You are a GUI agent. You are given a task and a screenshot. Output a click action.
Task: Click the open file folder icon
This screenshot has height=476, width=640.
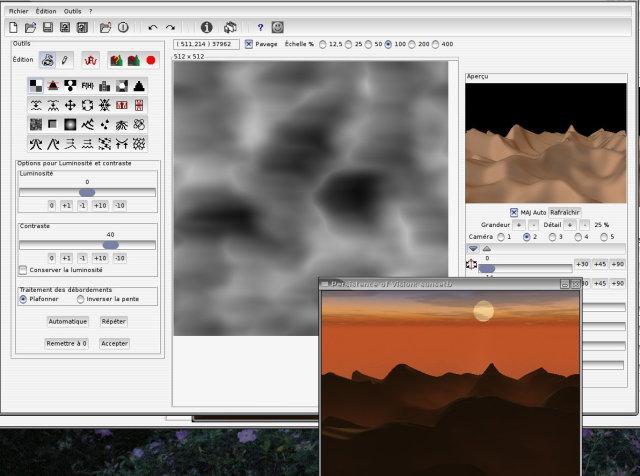click(30, 27)
